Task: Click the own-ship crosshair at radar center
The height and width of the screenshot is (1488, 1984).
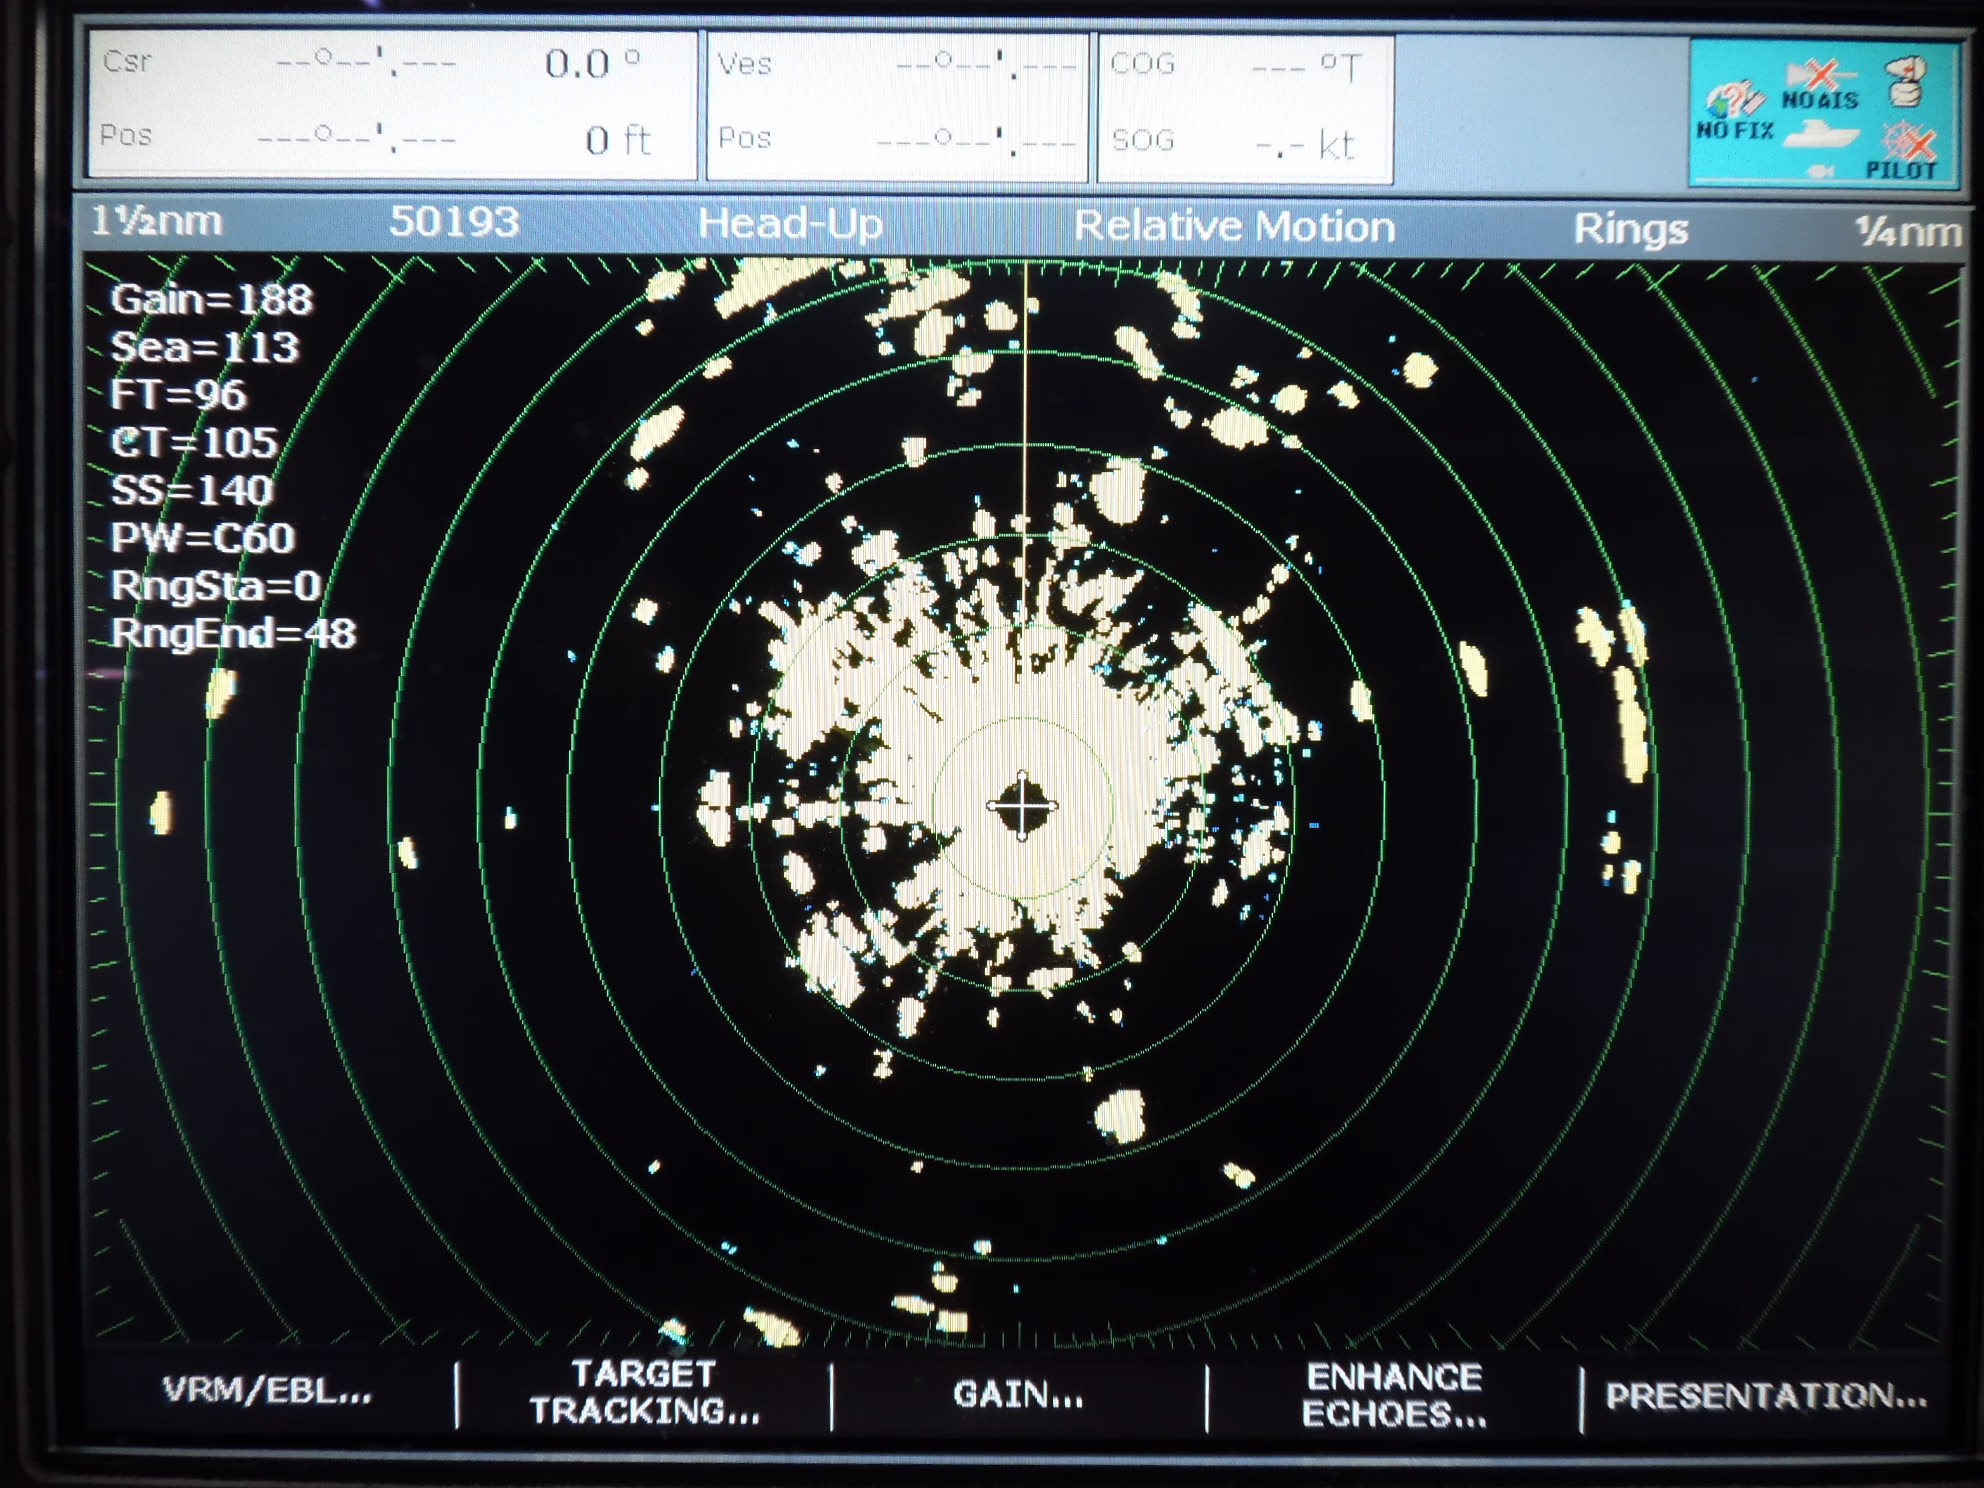Action: point(1022,806)
